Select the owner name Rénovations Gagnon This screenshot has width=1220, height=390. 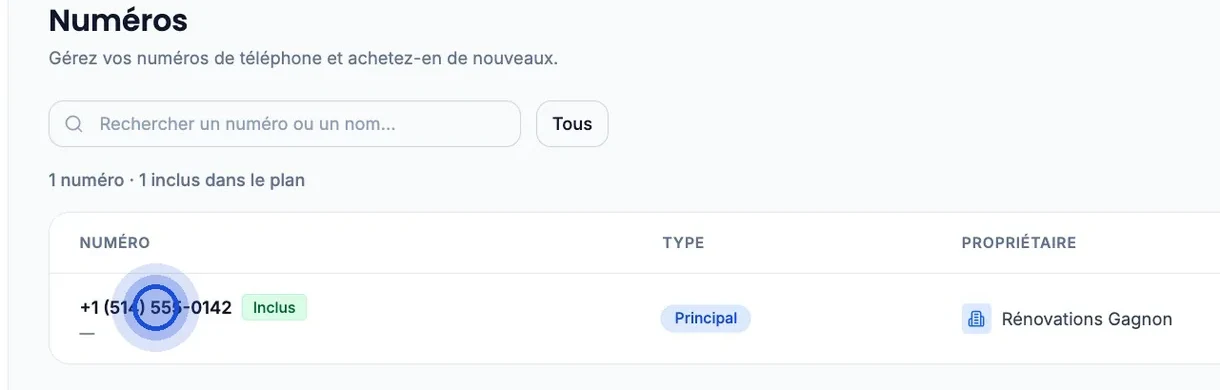pyautogui.click(x=1087, y=319)
